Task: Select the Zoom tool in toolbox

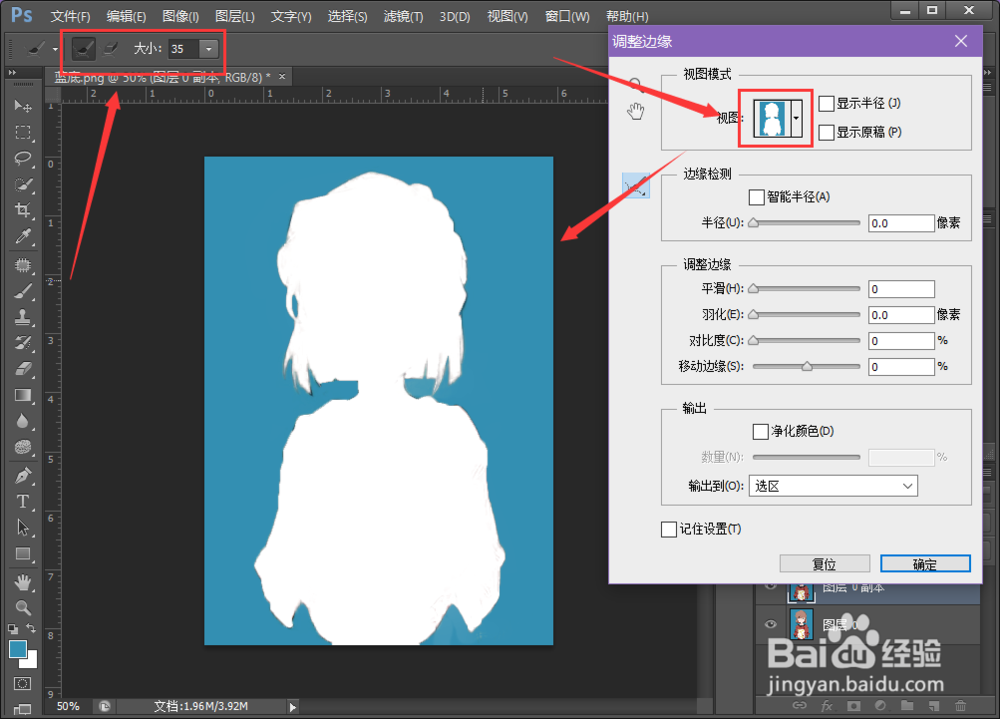Action: coord(23,607)
